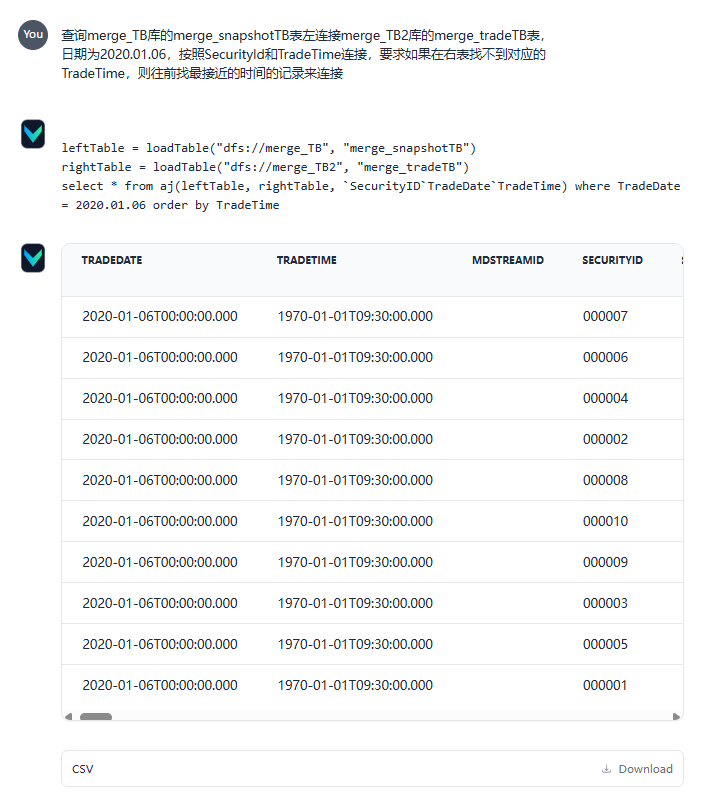Screen dimensions: 705x798
Task: Click the trade date in the 000007 row
Action: point(160,316)
